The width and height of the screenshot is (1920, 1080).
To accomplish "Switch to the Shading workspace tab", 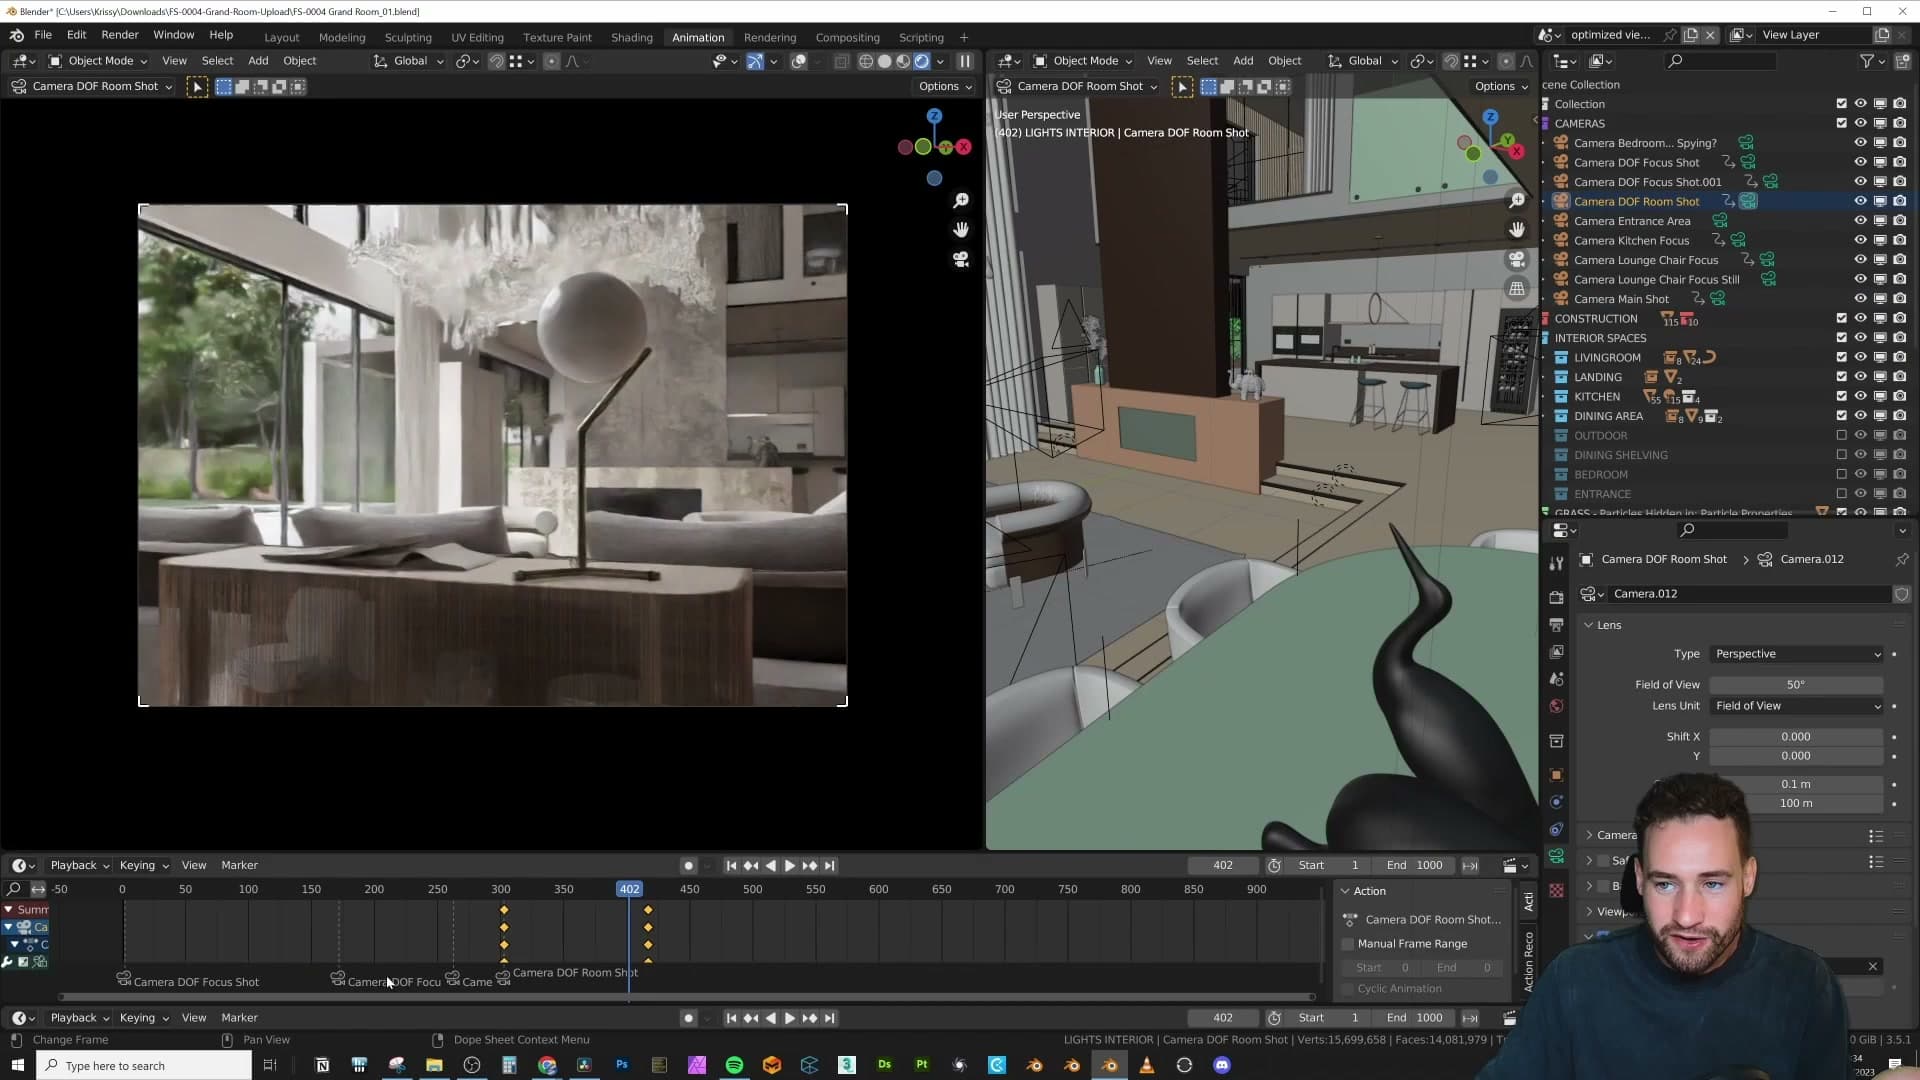I will click(x=632, y=37).
